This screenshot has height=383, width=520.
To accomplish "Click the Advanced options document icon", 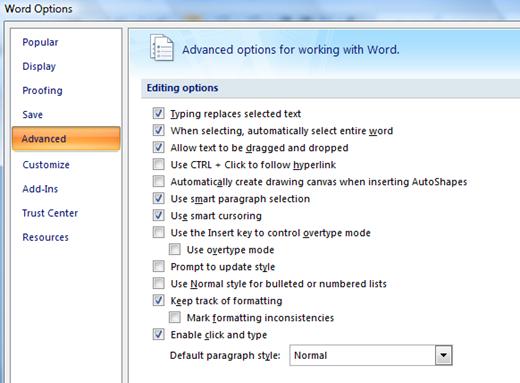I will [162, 48].
